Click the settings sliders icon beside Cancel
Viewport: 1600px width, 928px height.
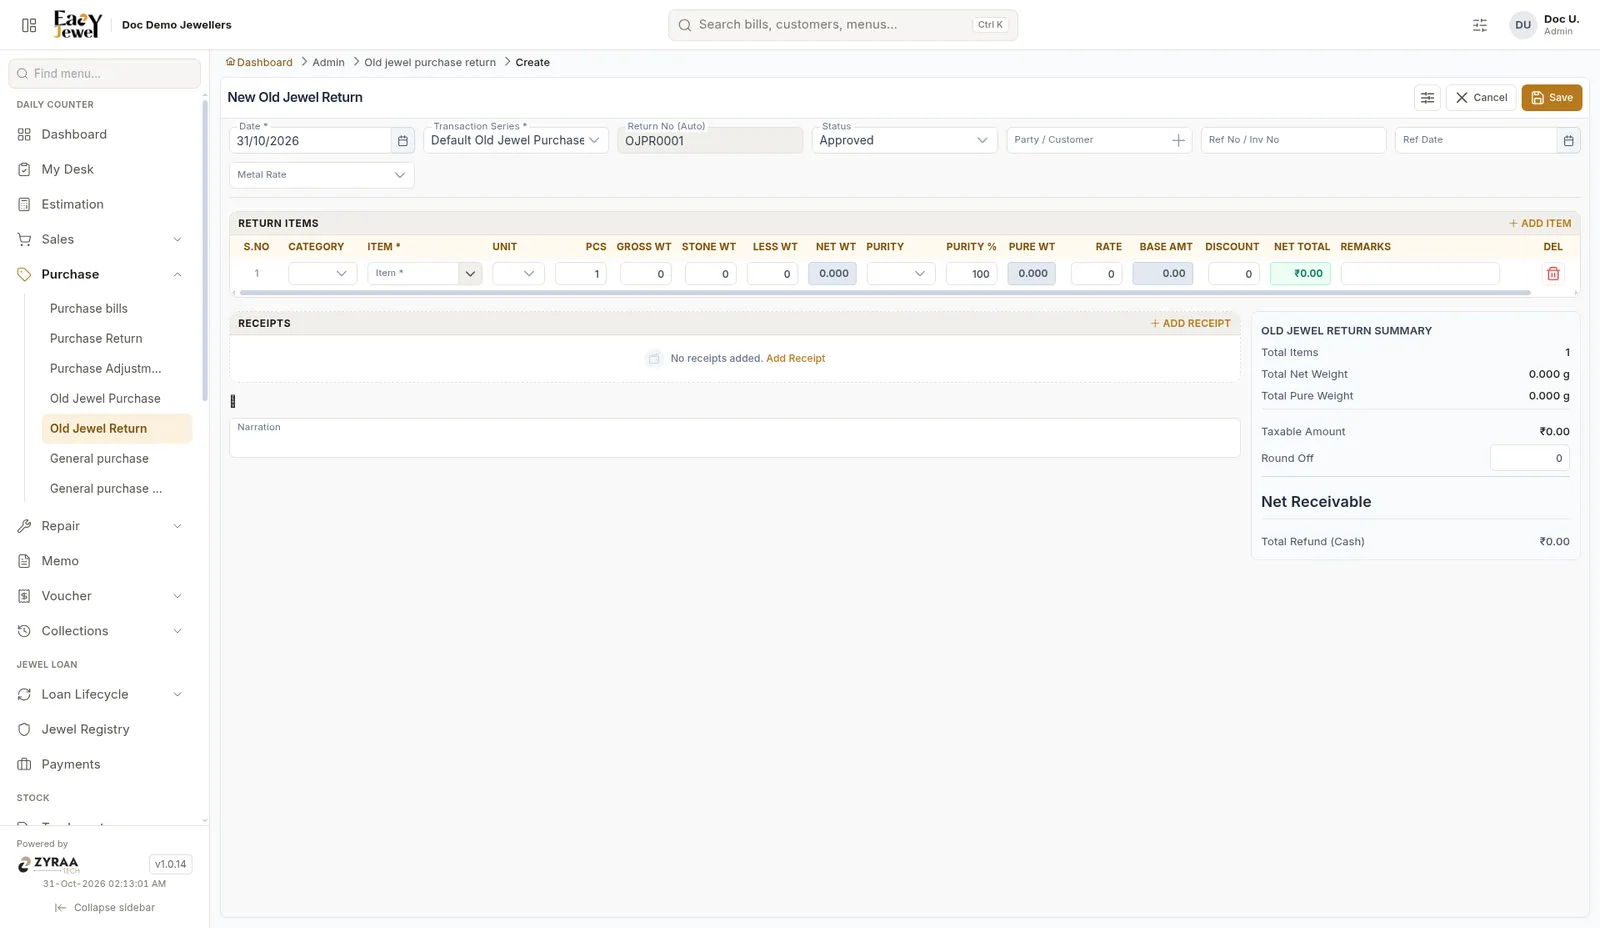coord(1427,98)
